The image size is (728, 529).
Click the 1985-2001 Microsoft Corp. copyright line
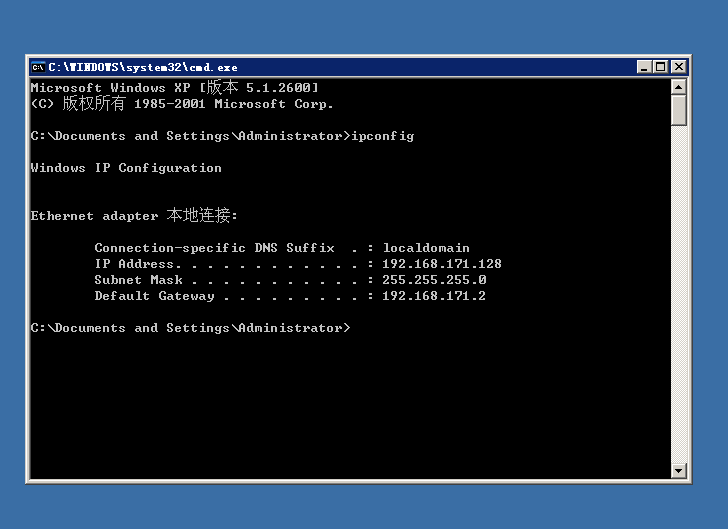[182, 103]
